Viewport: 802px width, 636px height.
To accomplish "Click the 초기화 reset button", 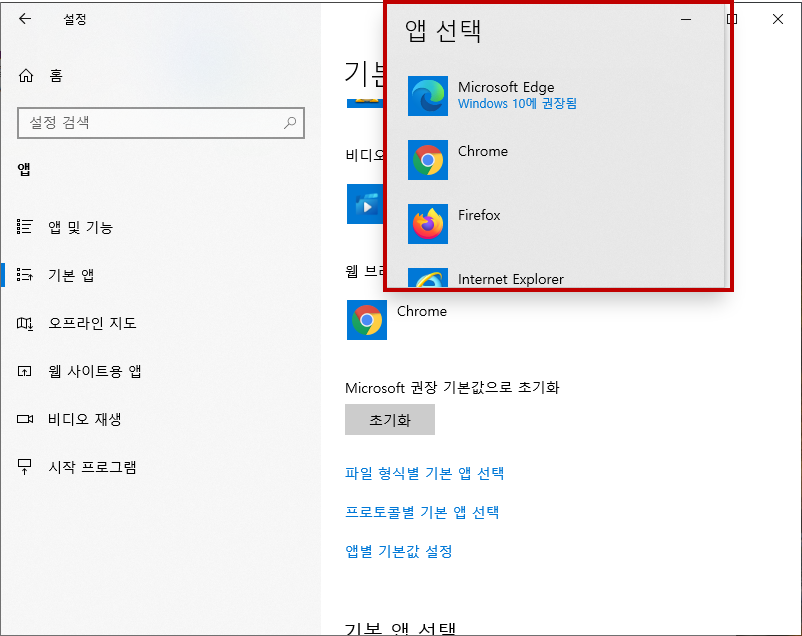I will (390, 420).
